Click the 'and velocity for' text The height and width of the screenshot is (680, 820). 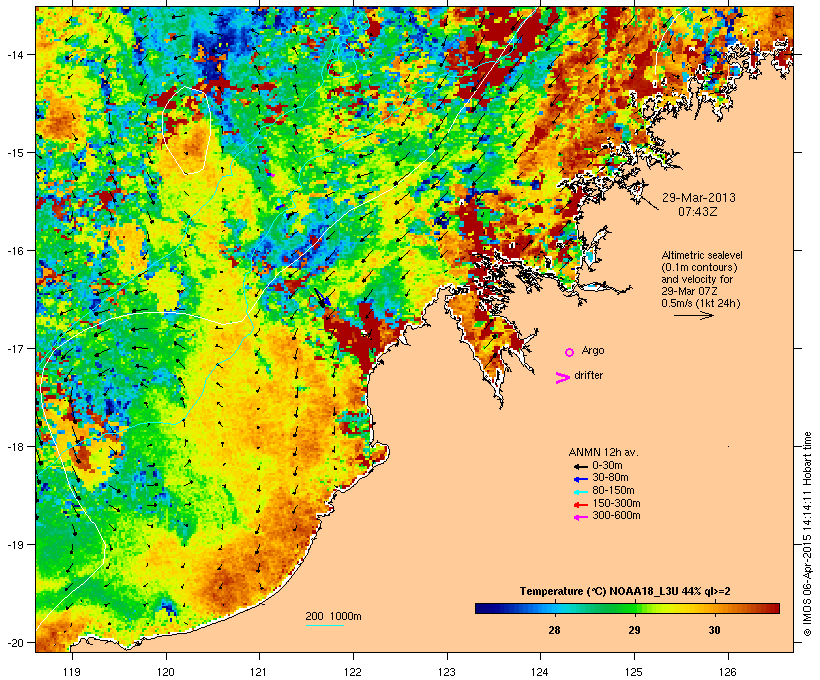697,279
